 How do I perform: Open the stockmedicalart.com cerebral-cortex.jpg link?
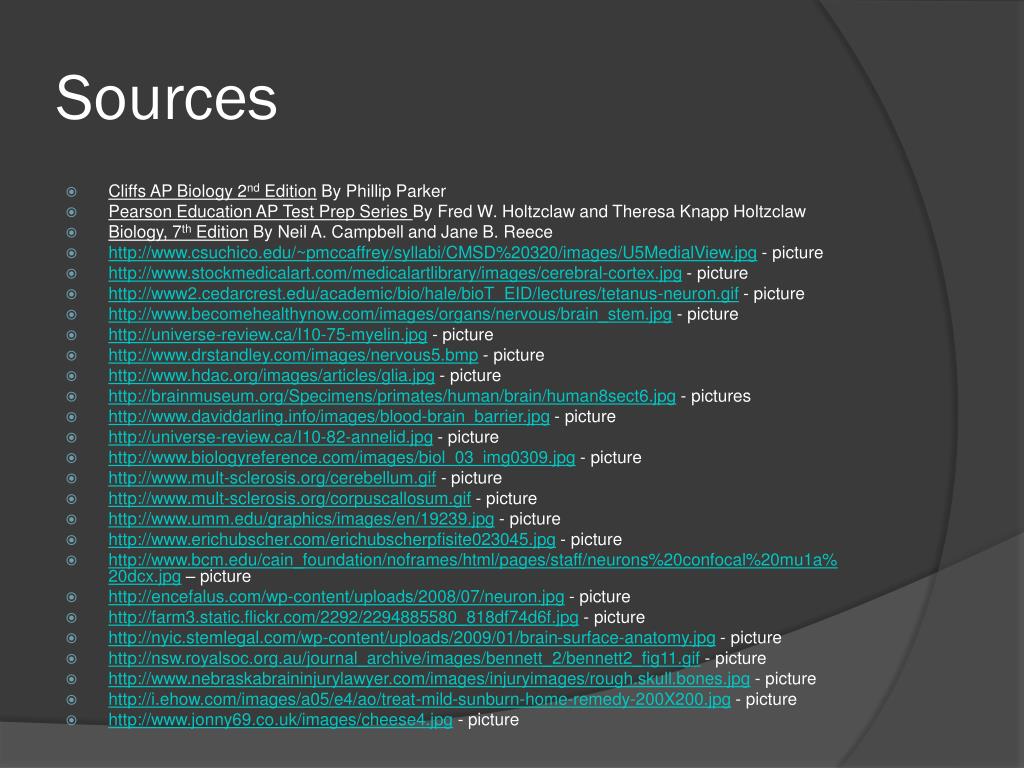[x=395, y=273]
